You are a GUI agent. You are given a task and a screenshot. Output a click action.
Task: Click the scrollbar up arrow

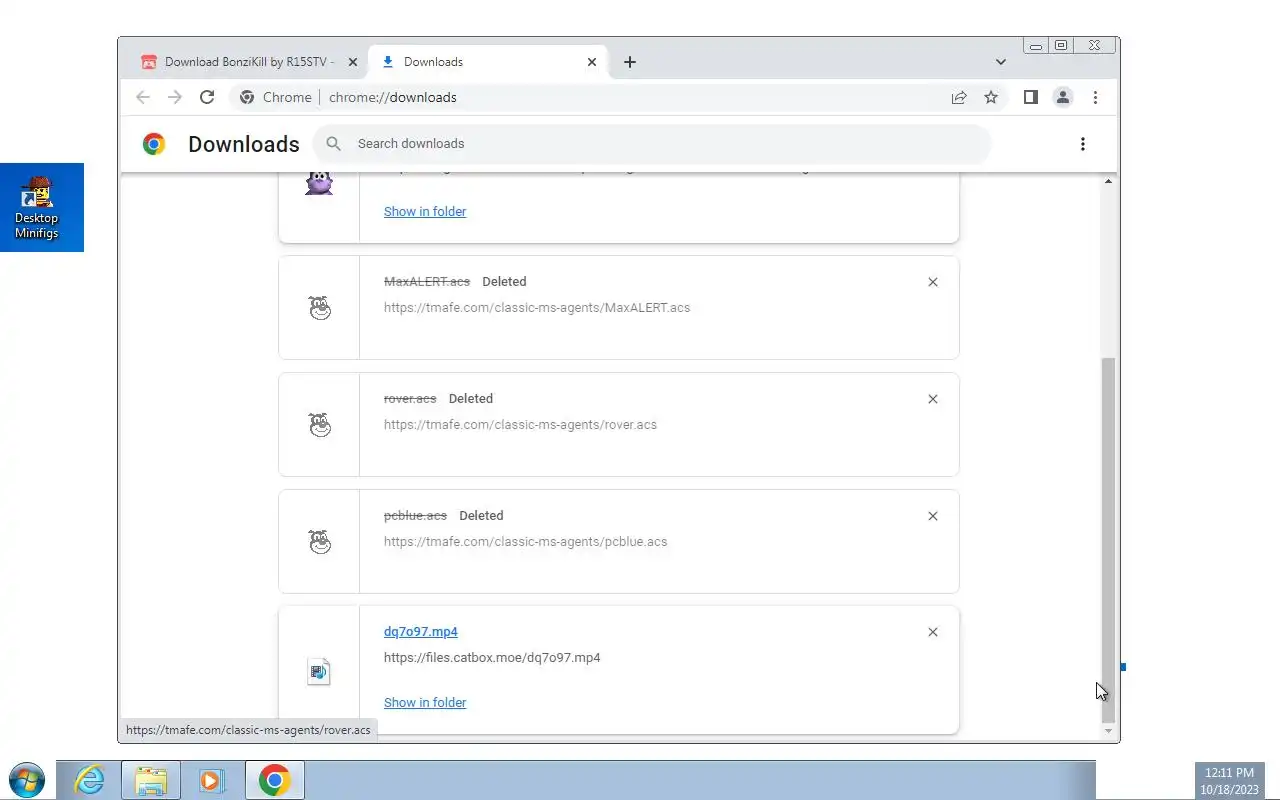click(1107, 181)
